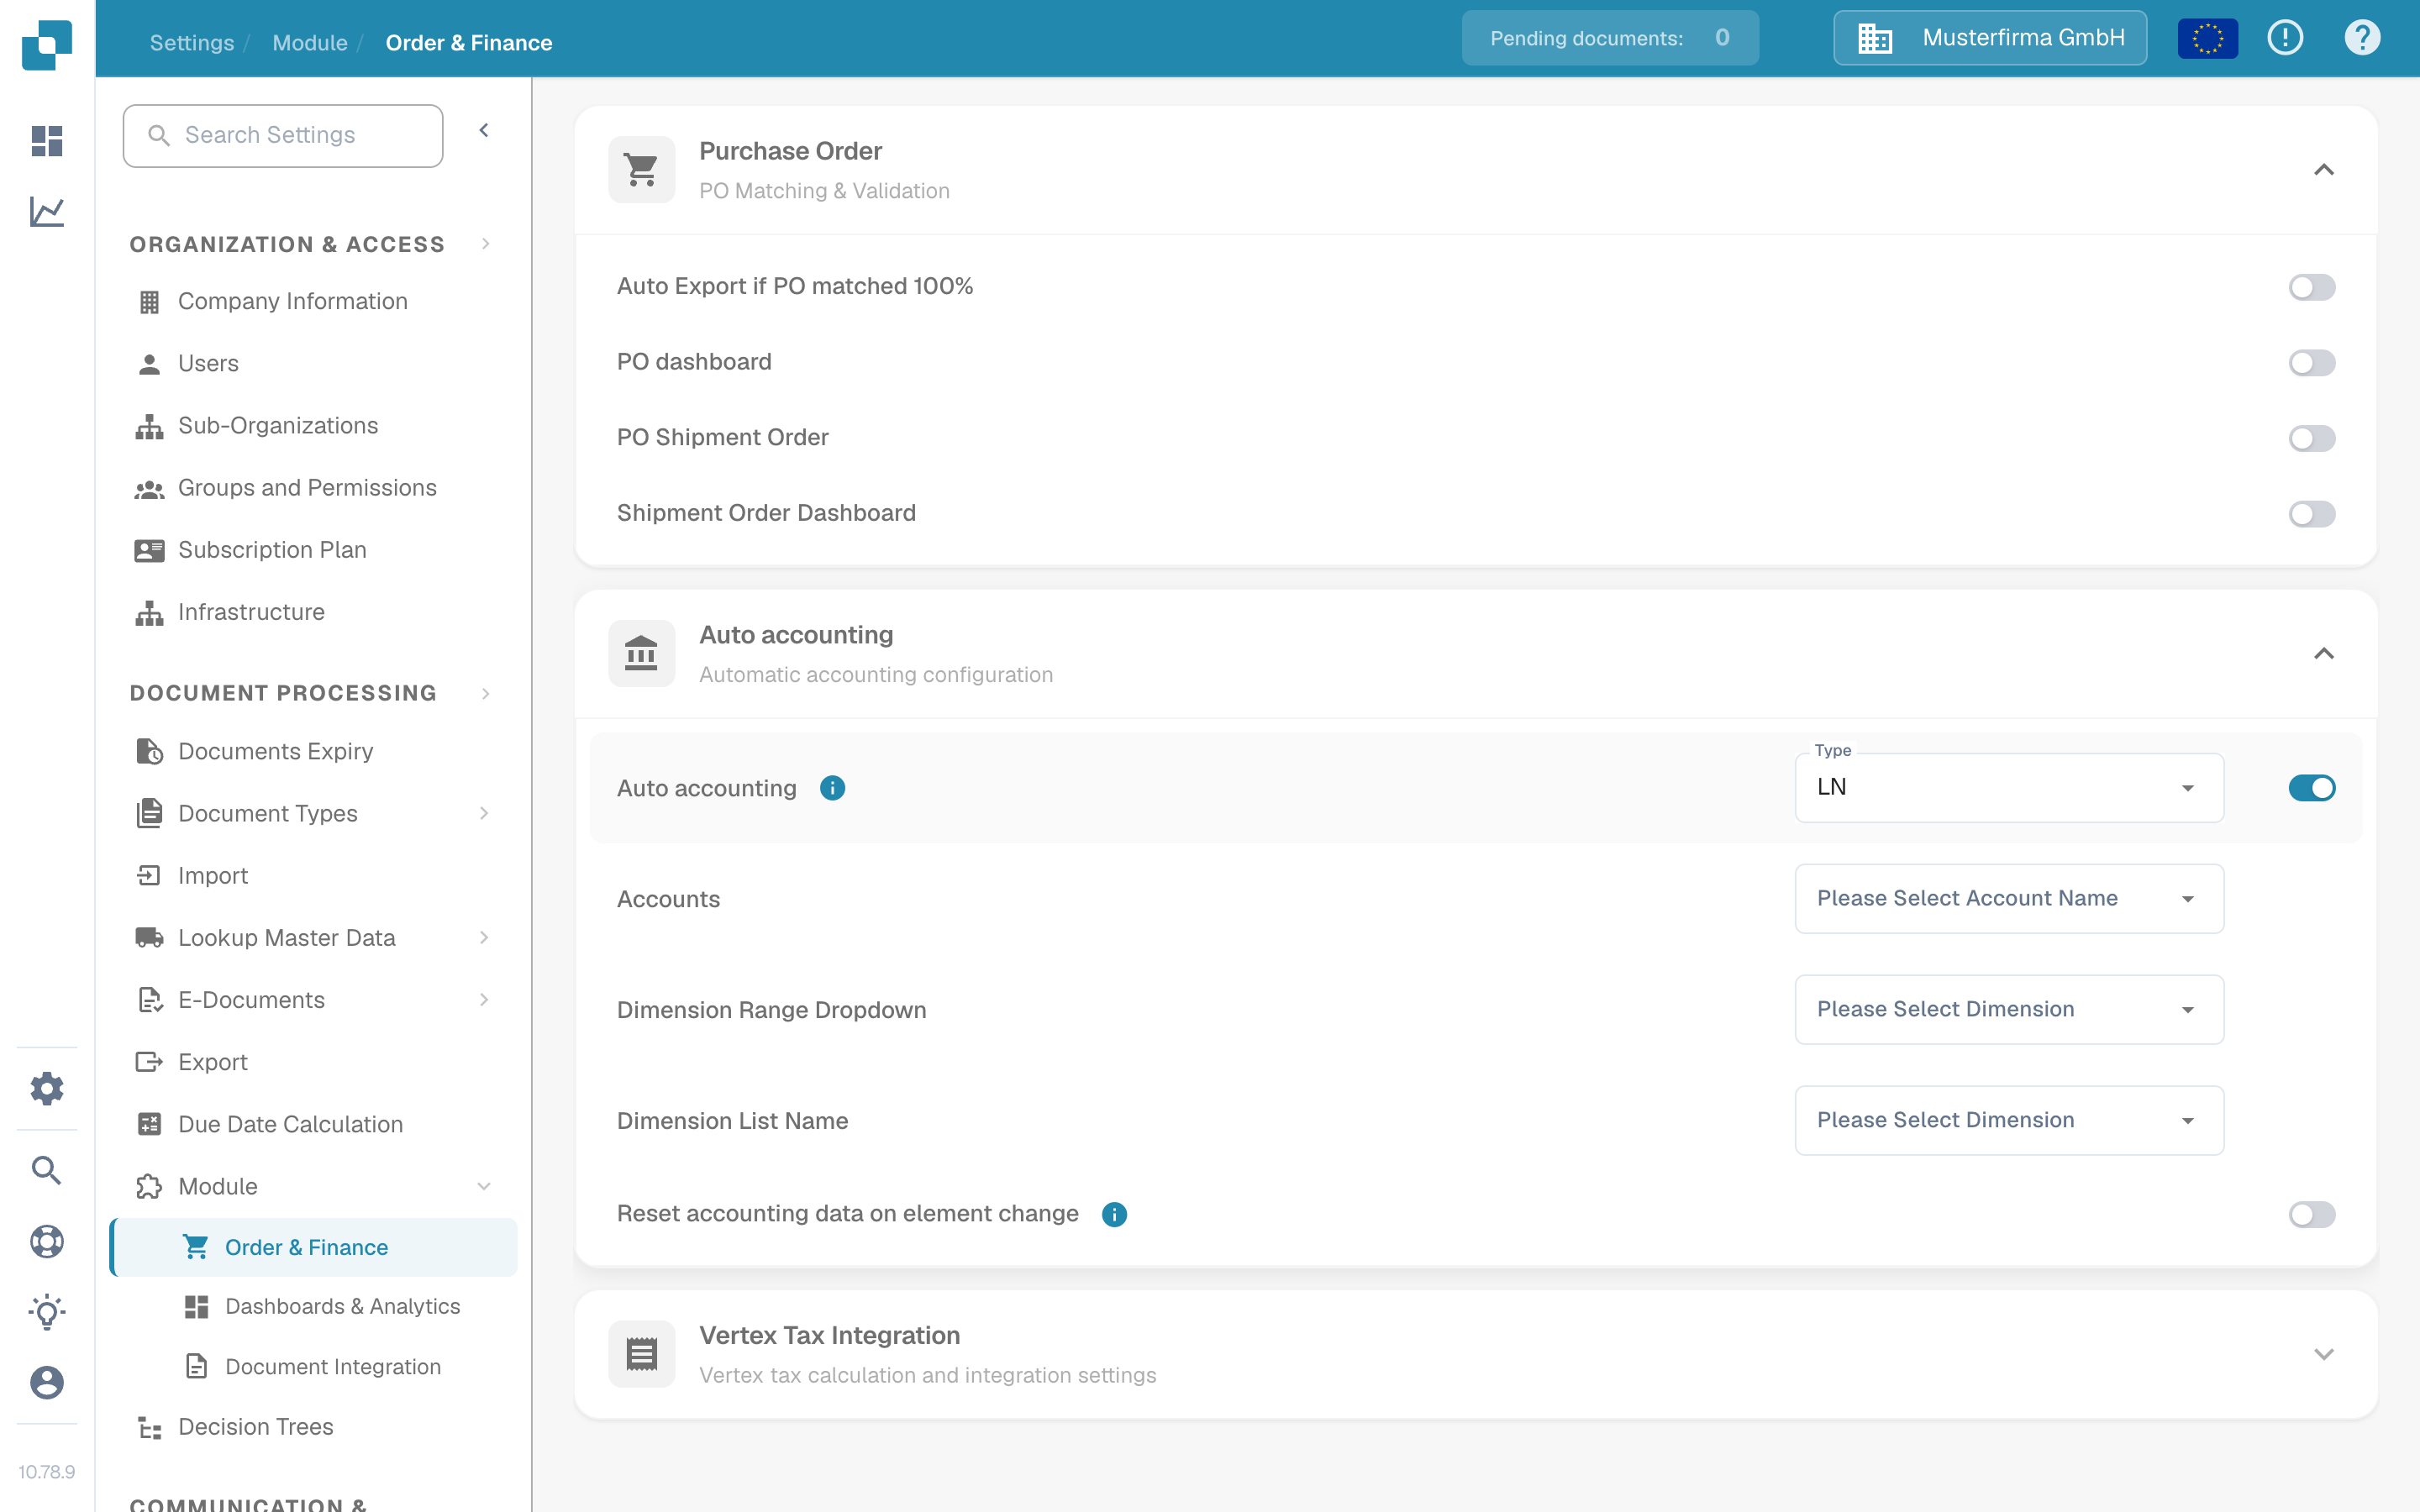Open the user profile icon in left rail
The width and height of the screenshot is (2420, 1512).
[47, 1383]
